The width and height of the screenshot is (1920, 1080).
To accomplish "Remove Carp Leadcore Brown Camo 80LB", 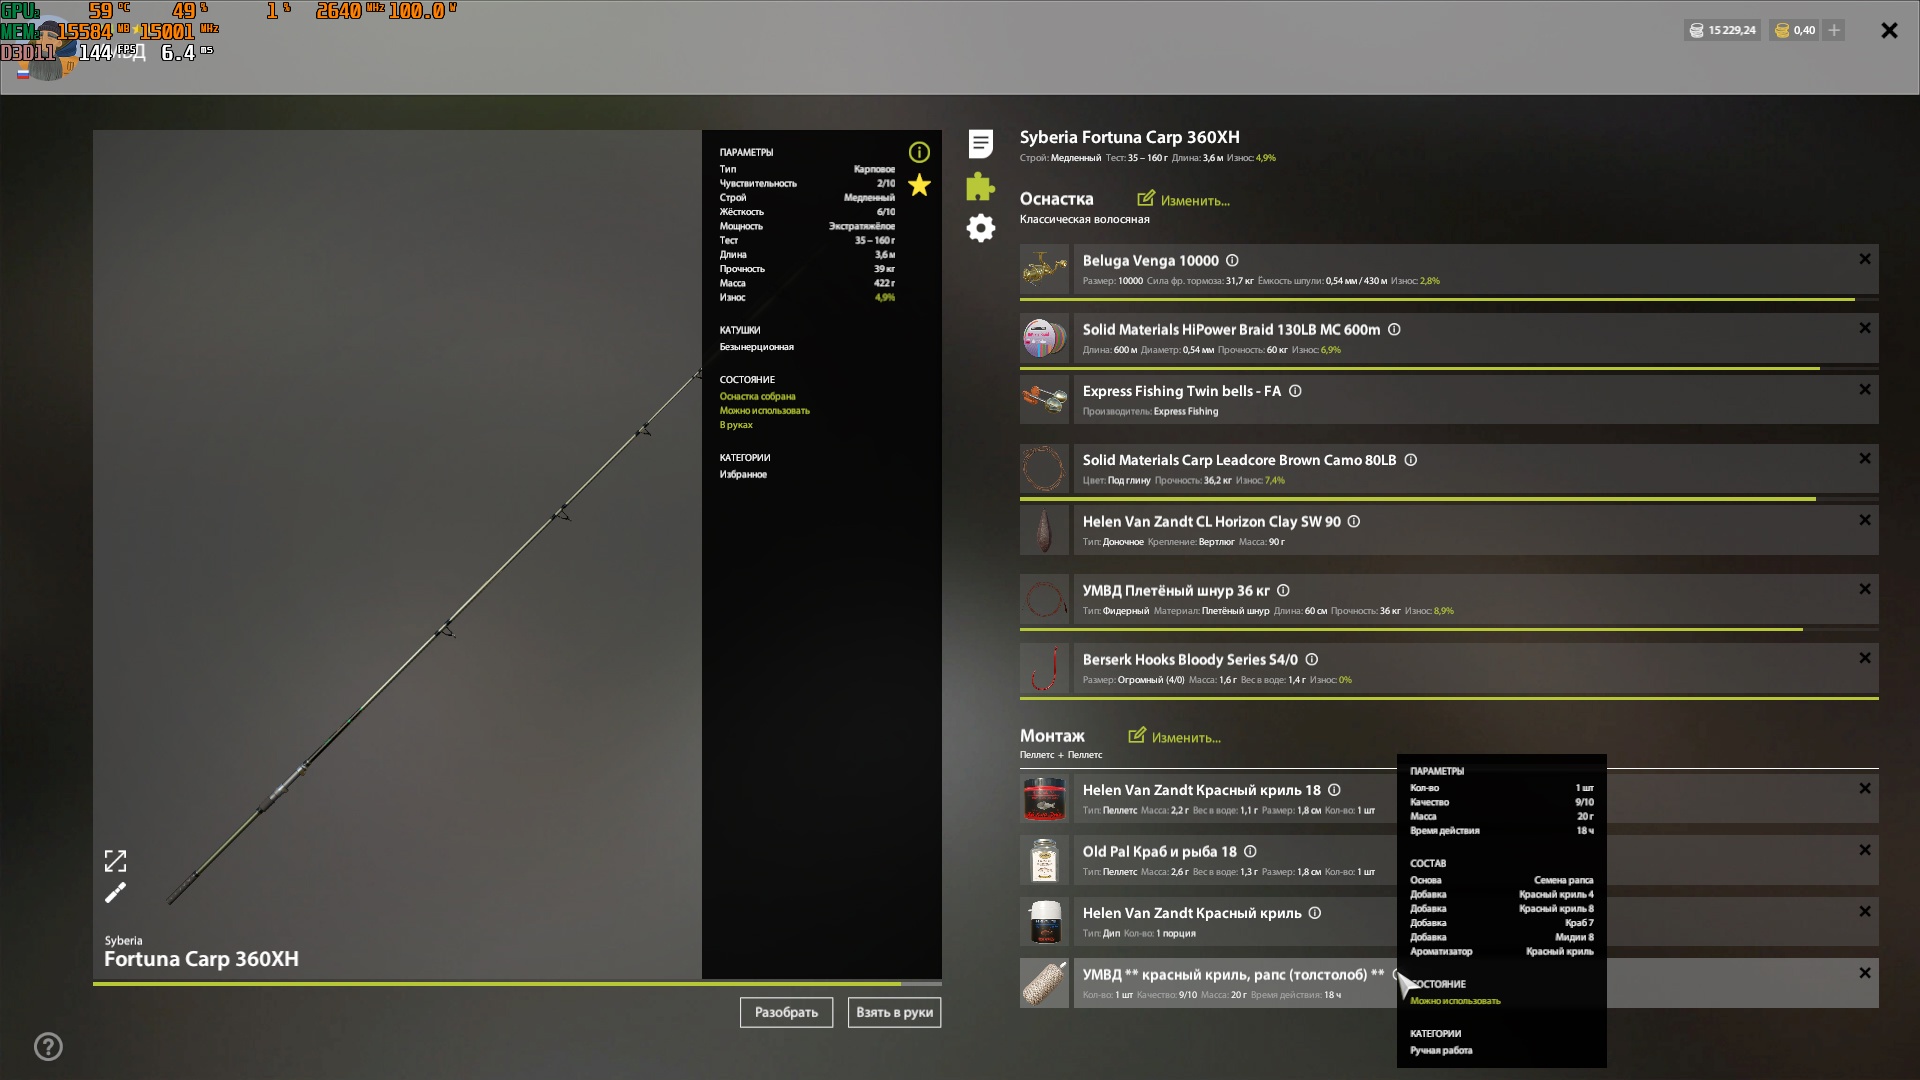I will [1865, 458].
